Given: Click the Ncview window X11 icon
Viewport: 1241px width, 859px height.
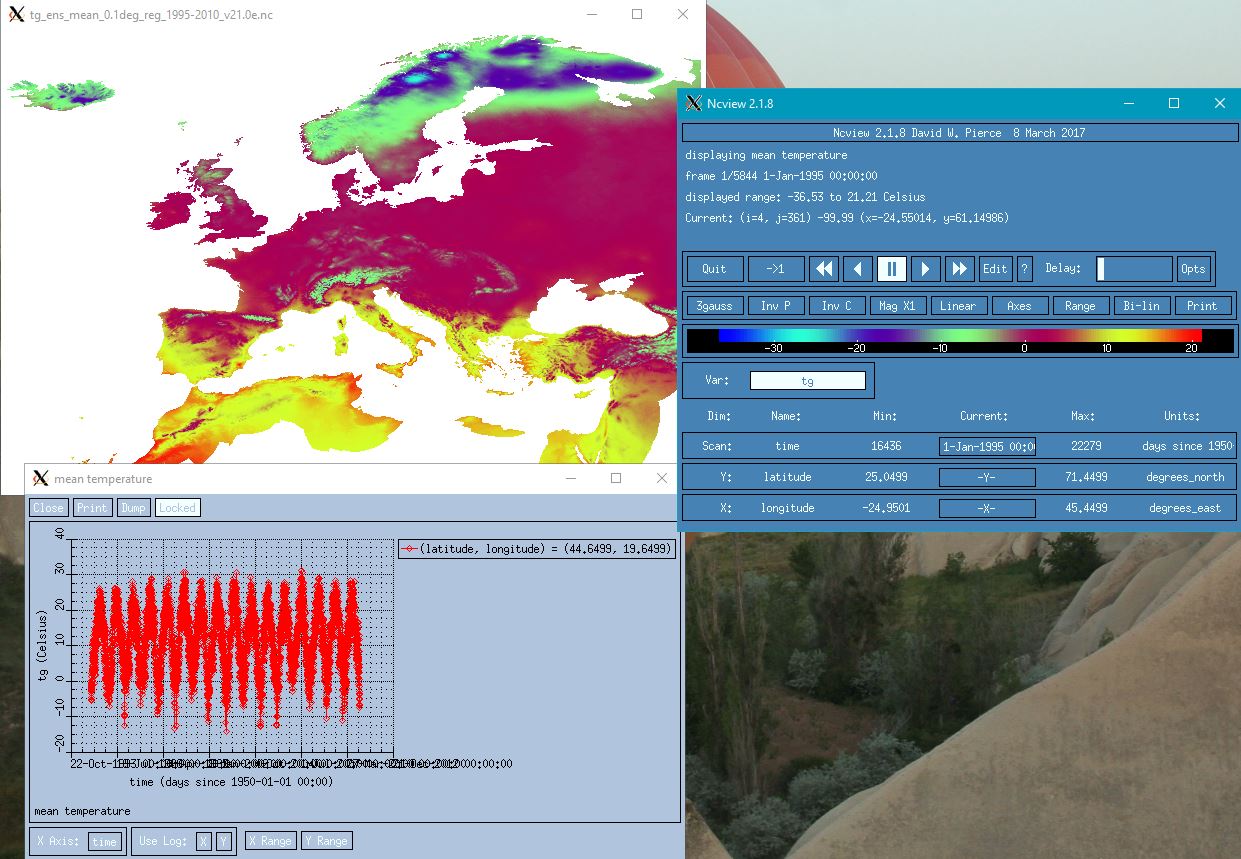Looking at the screenshot, I should click(694, 103).
